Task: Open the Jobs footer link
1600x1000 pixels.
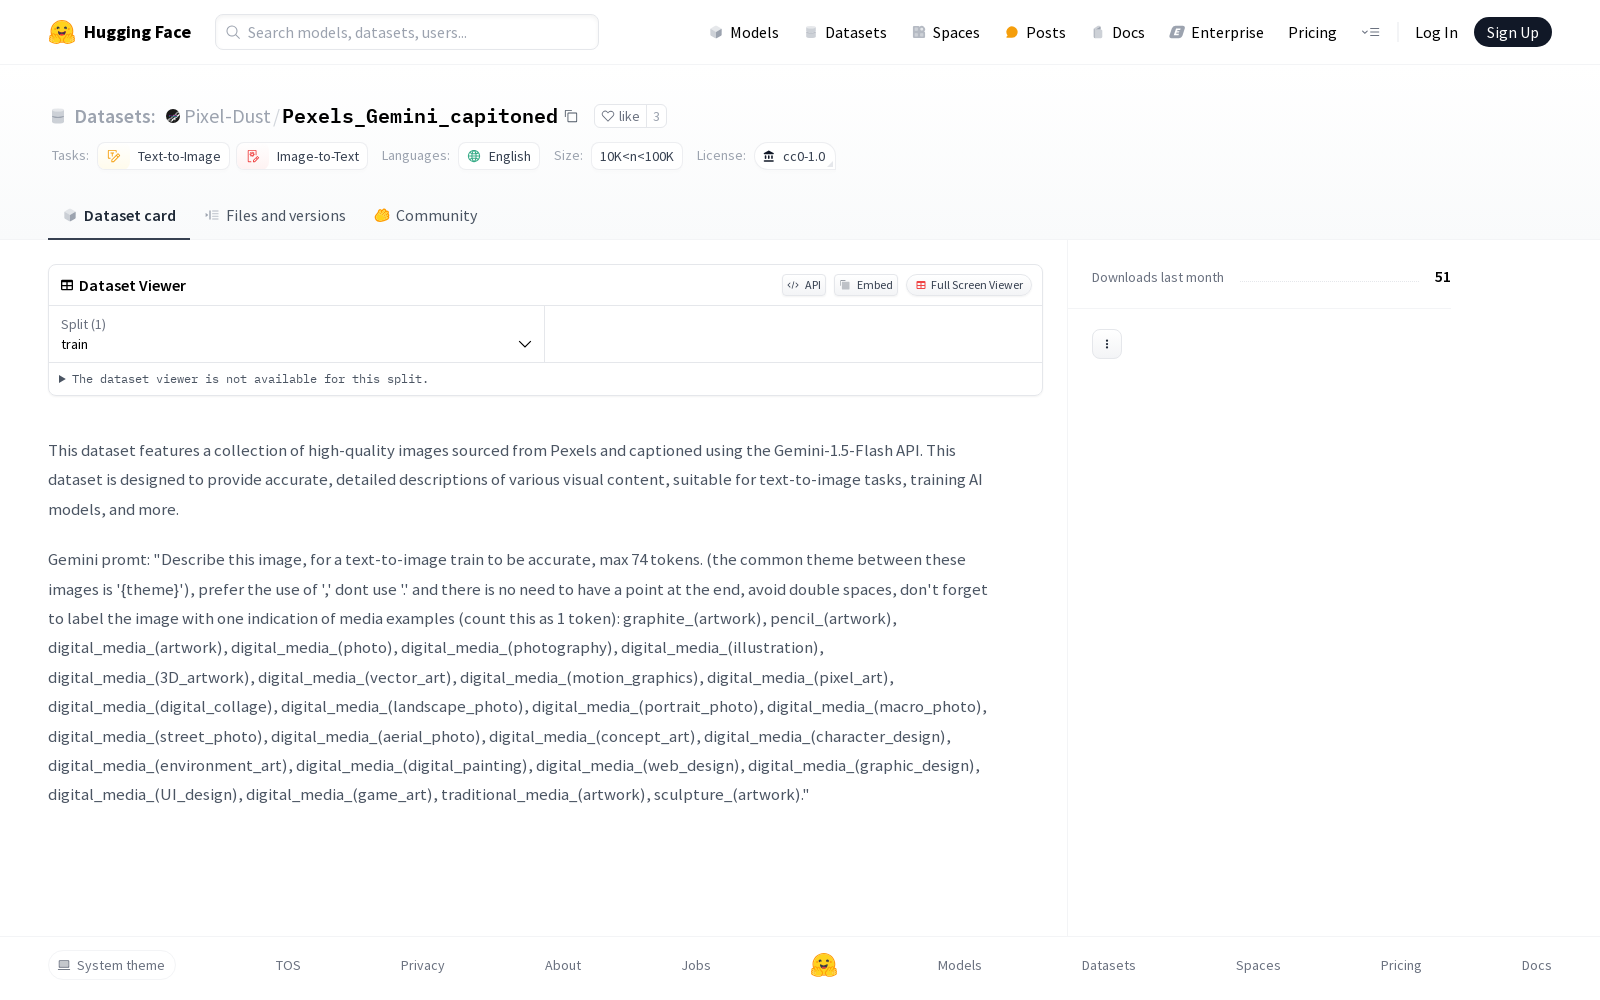Action: (696, 965)
